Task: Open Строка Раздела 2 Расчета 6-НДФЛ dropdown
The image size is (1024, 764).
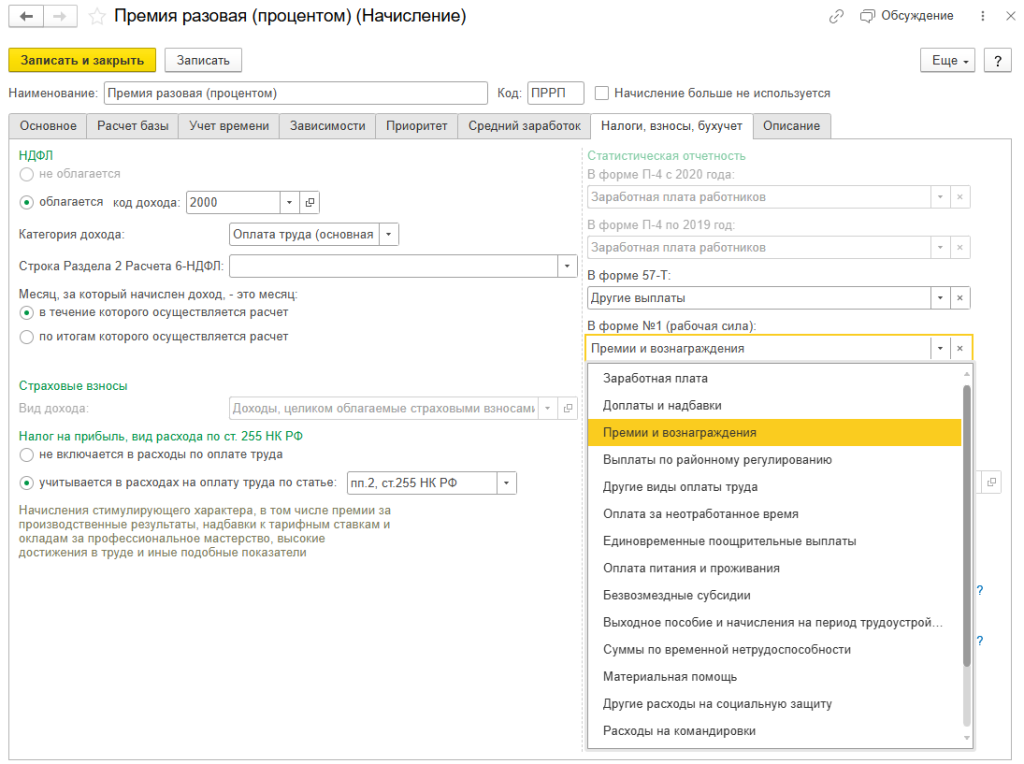Action: pyautogui.click(x=567, y=266)
